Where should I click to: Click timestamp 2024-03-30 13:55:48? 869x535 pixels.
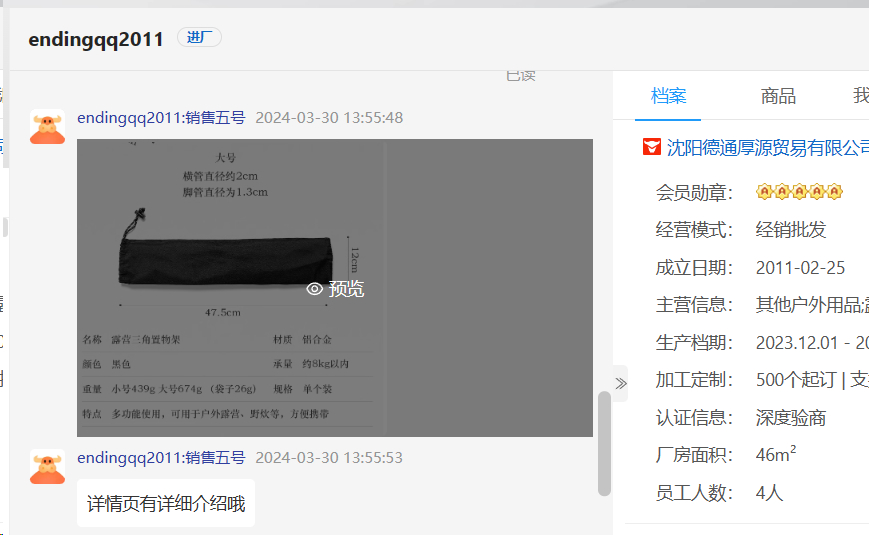(329, 118)
